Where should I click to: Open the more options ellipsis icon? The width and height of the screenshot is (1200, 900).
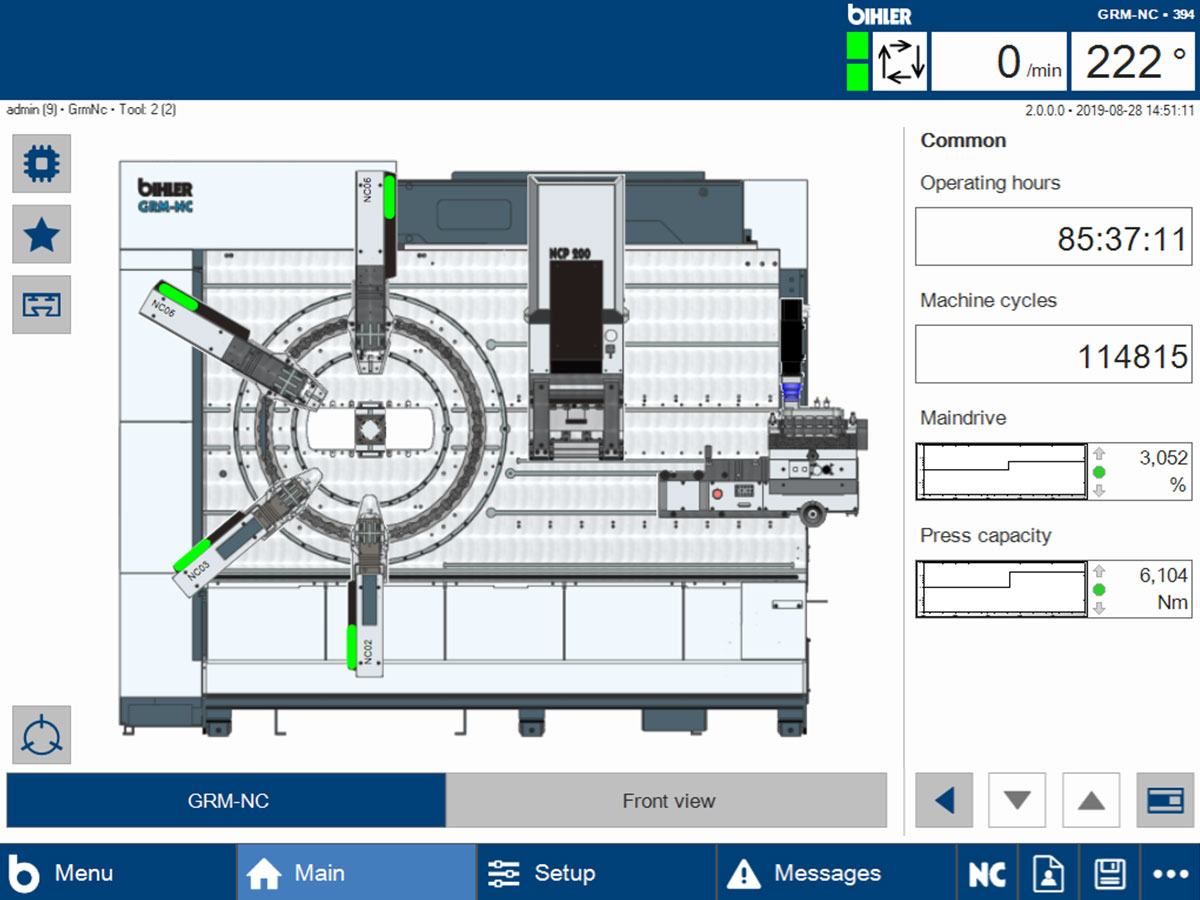(1170, 874)
